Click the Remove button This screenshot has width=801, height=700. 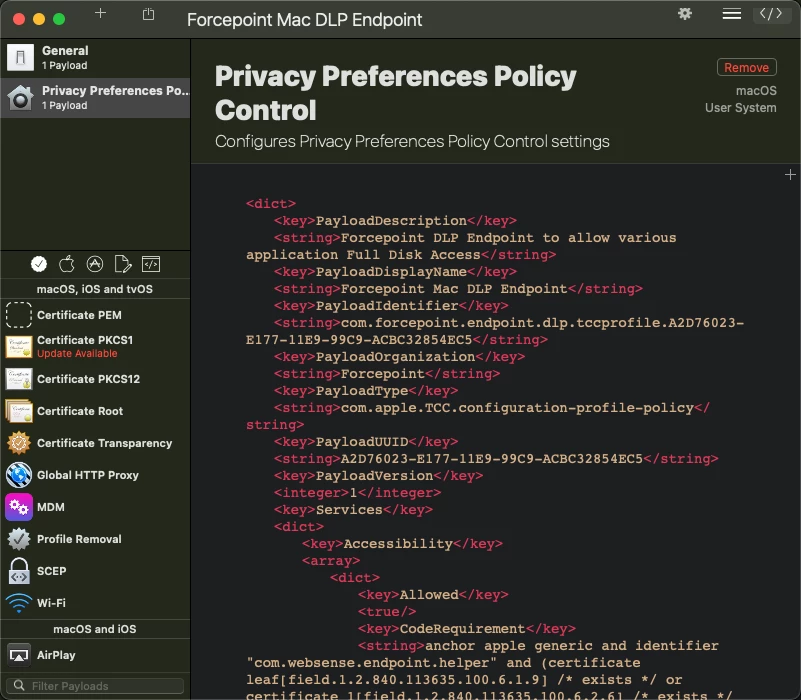pos(746,67)
